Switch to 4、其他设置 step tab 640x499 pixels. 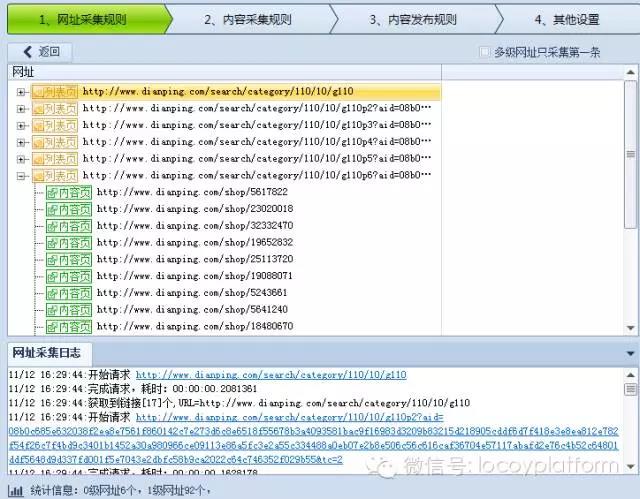(x=567, y=19)
